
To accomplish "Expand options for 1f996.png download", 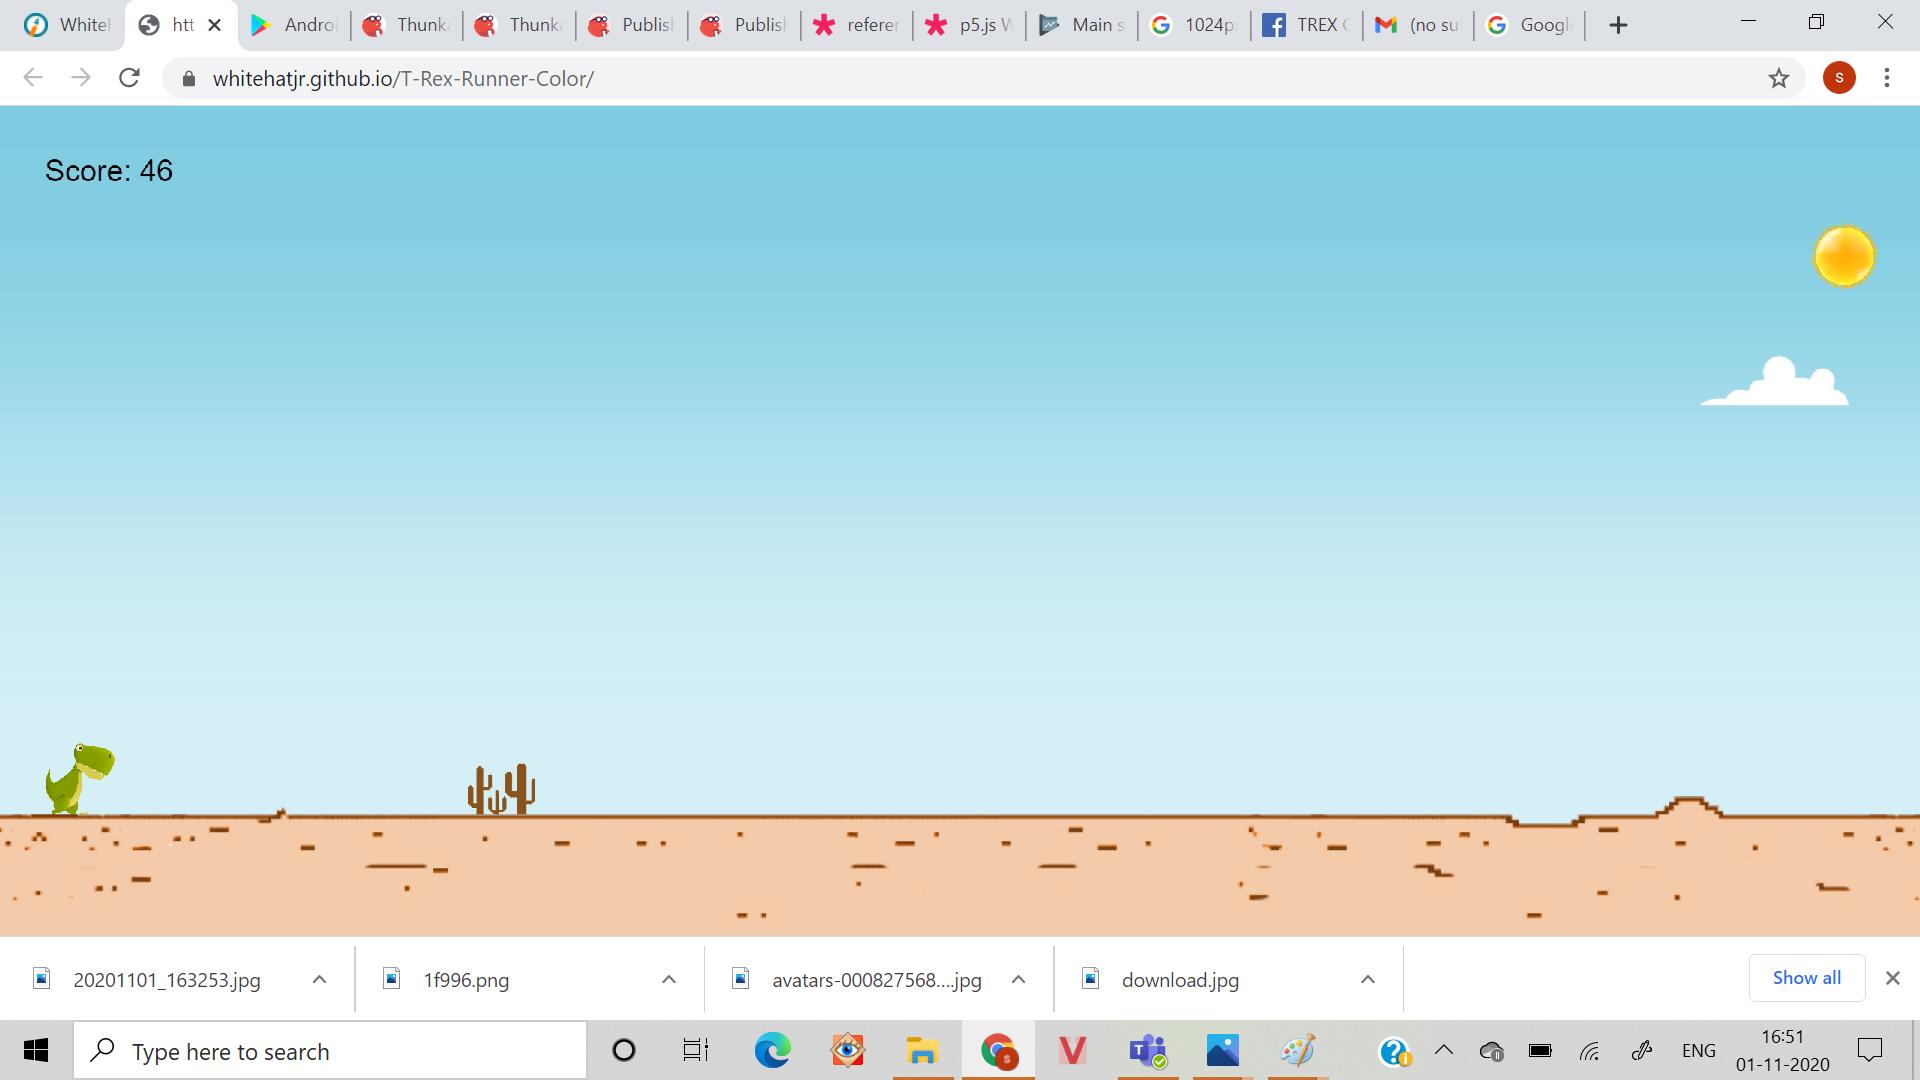I will (669, 979).
